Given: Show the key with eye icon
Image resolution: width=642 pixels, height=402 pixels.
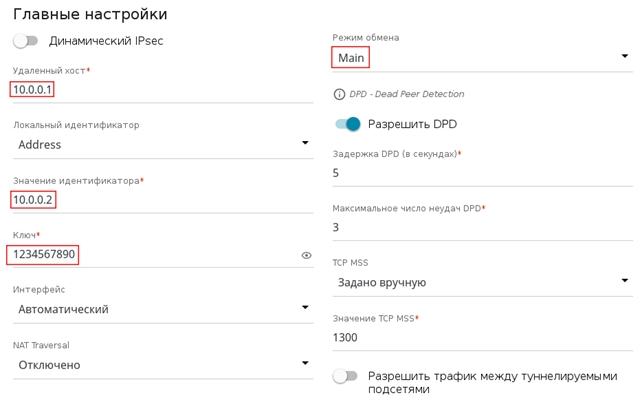Looking at the screenshot, I should [307, 256].
